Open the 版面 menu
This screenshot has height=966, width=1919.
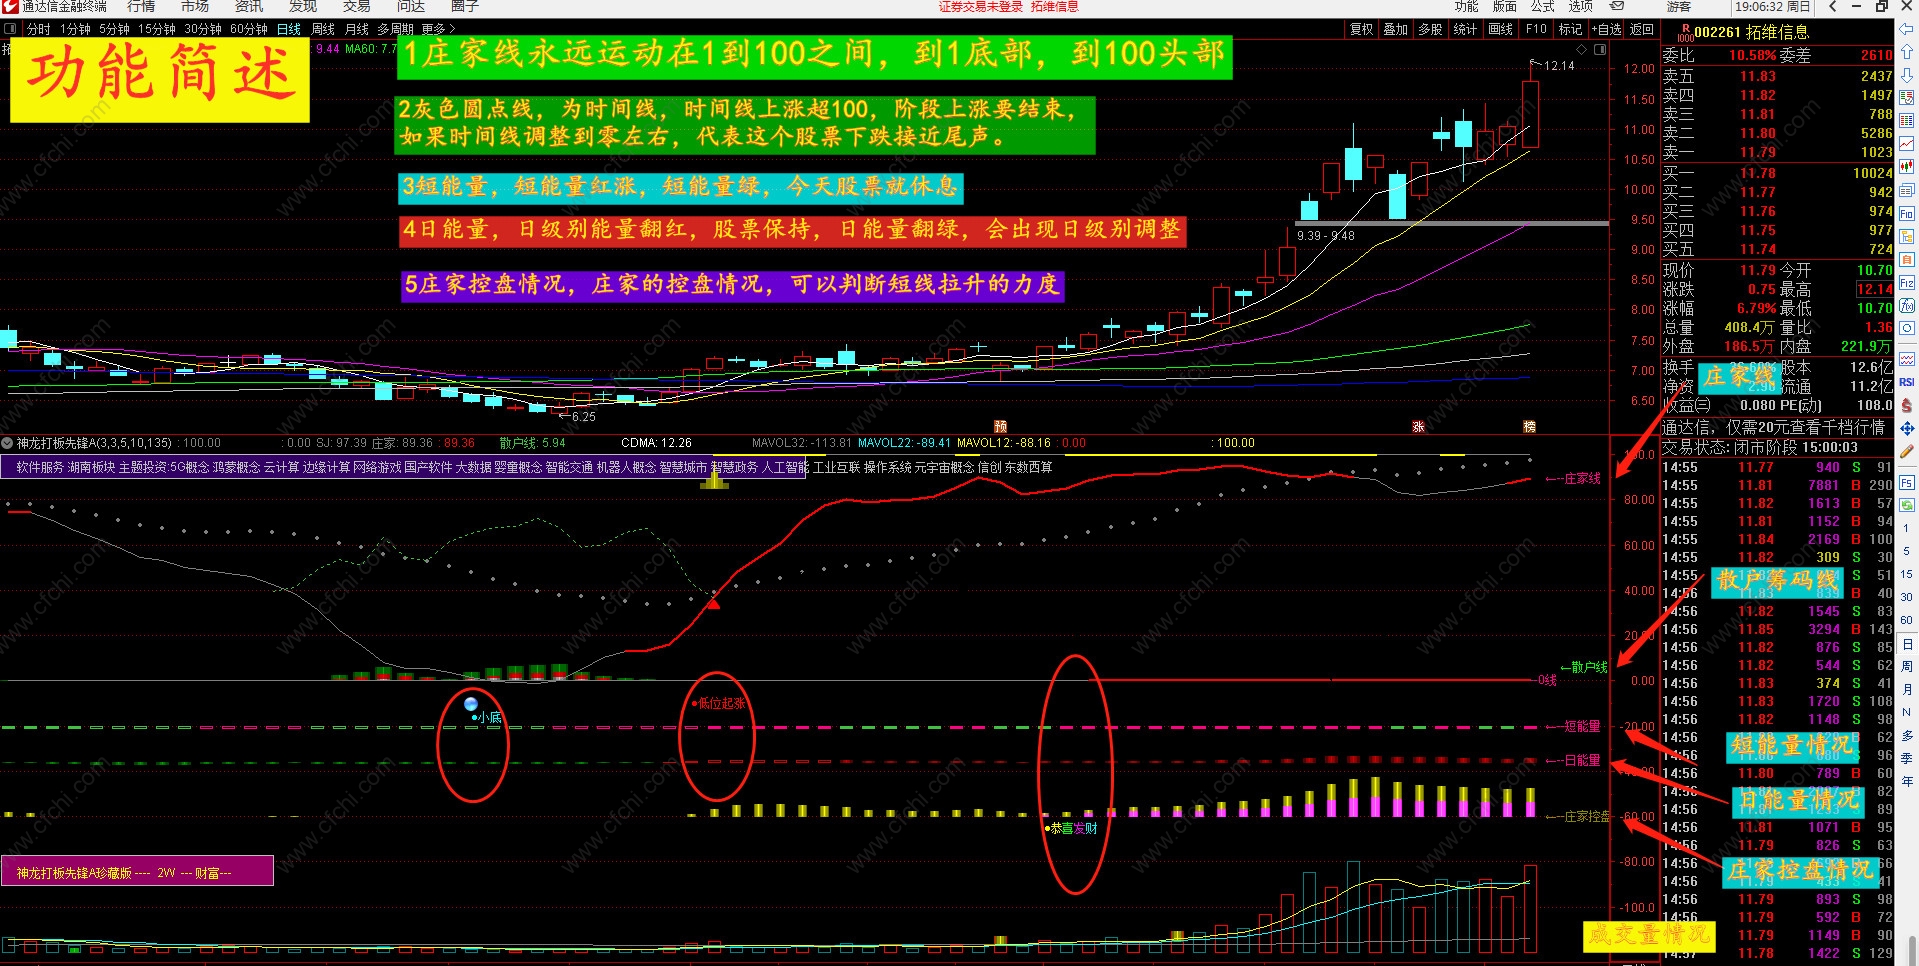click(1505, 6)
